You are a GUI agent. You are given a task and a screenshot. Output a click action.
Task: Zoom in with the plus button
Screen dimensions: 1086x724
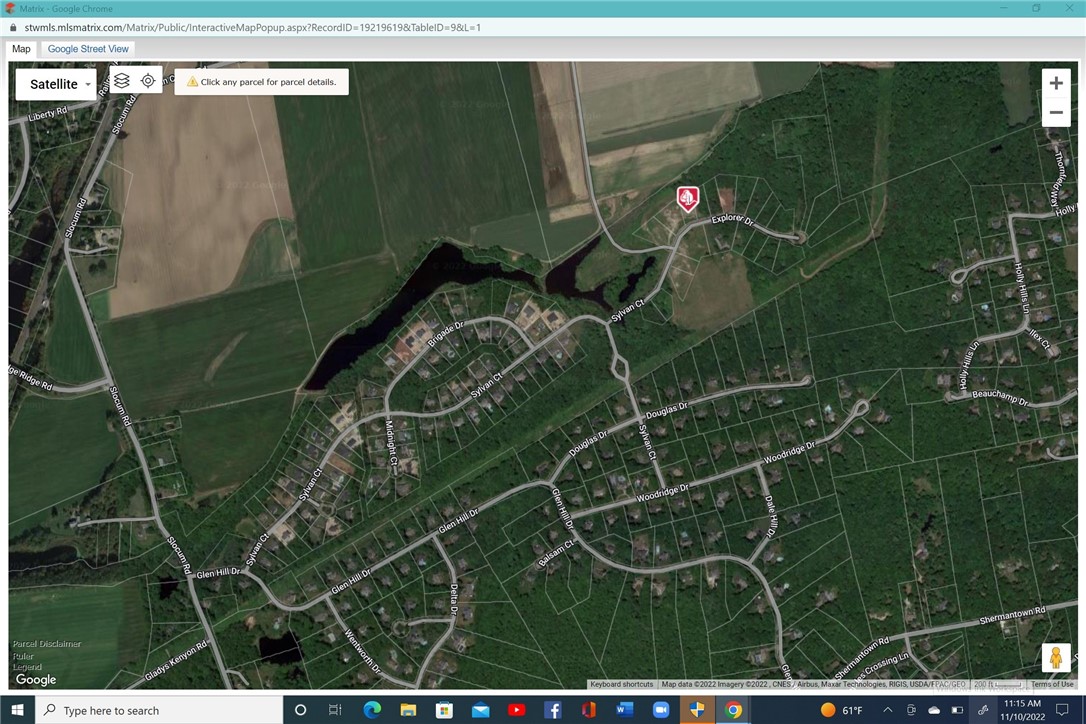click(1055, 84)
